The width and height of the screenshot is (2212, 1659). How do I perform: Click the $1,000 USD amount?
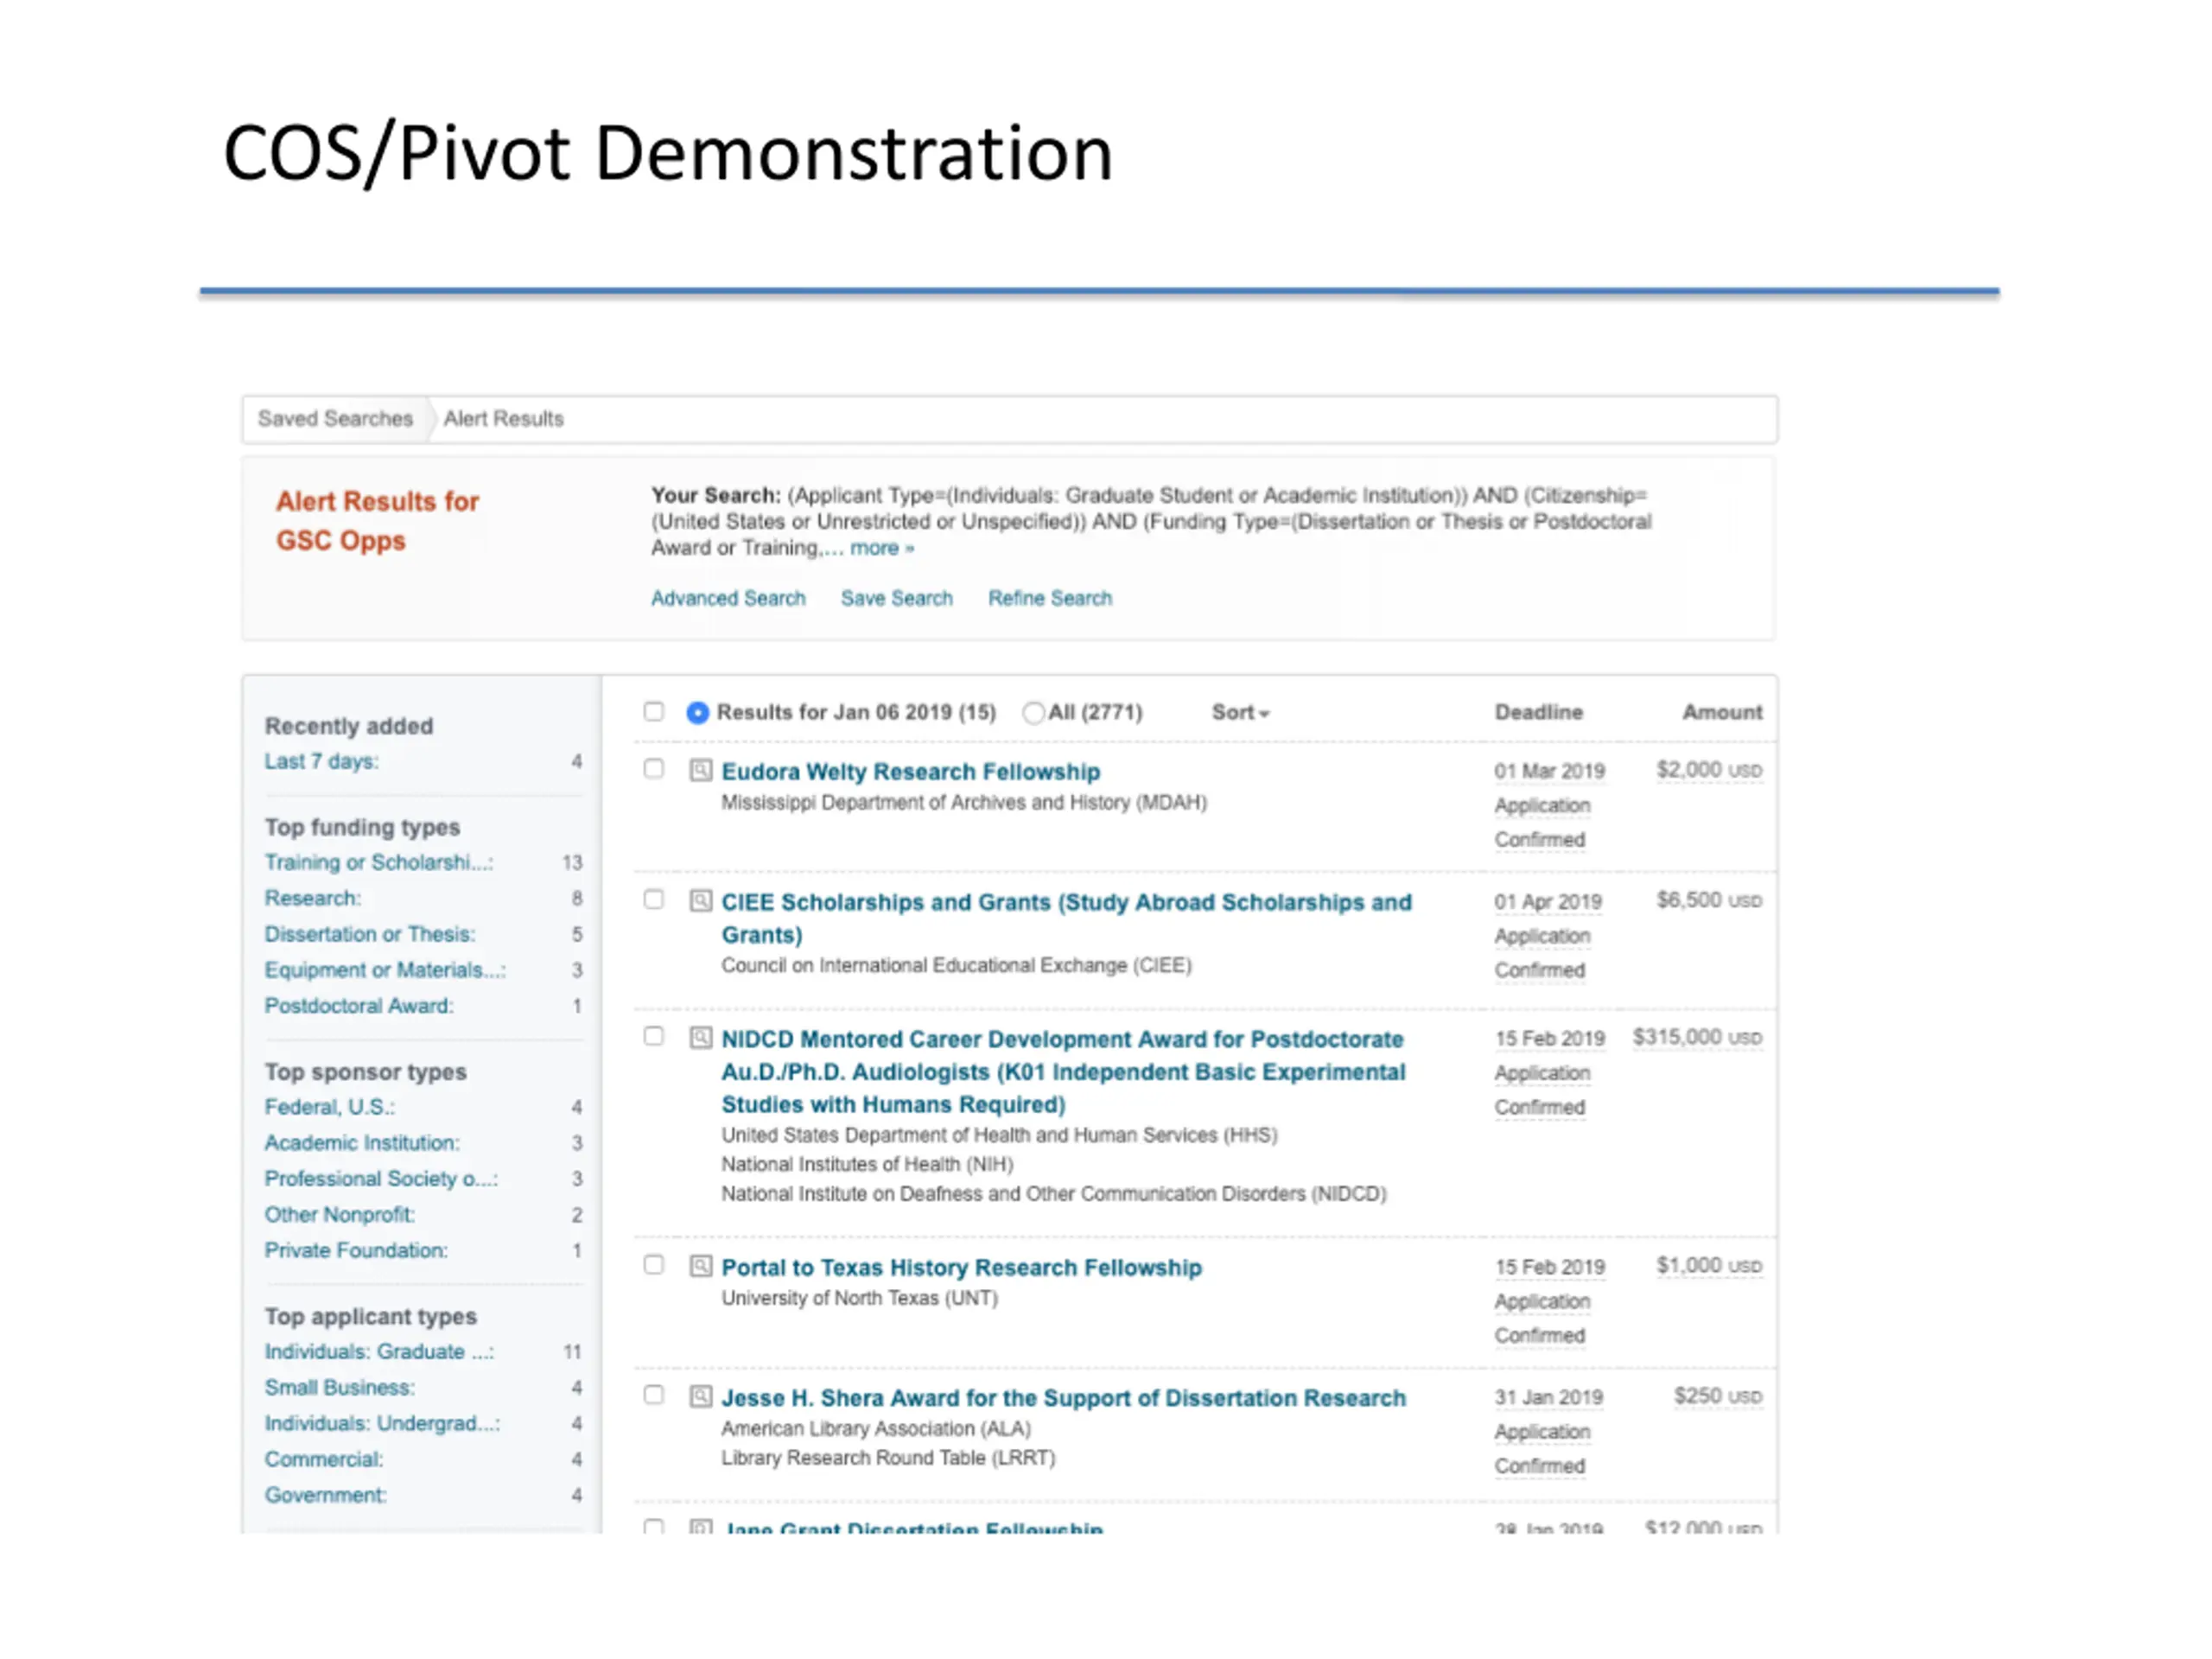[x=1709, y=1266]
